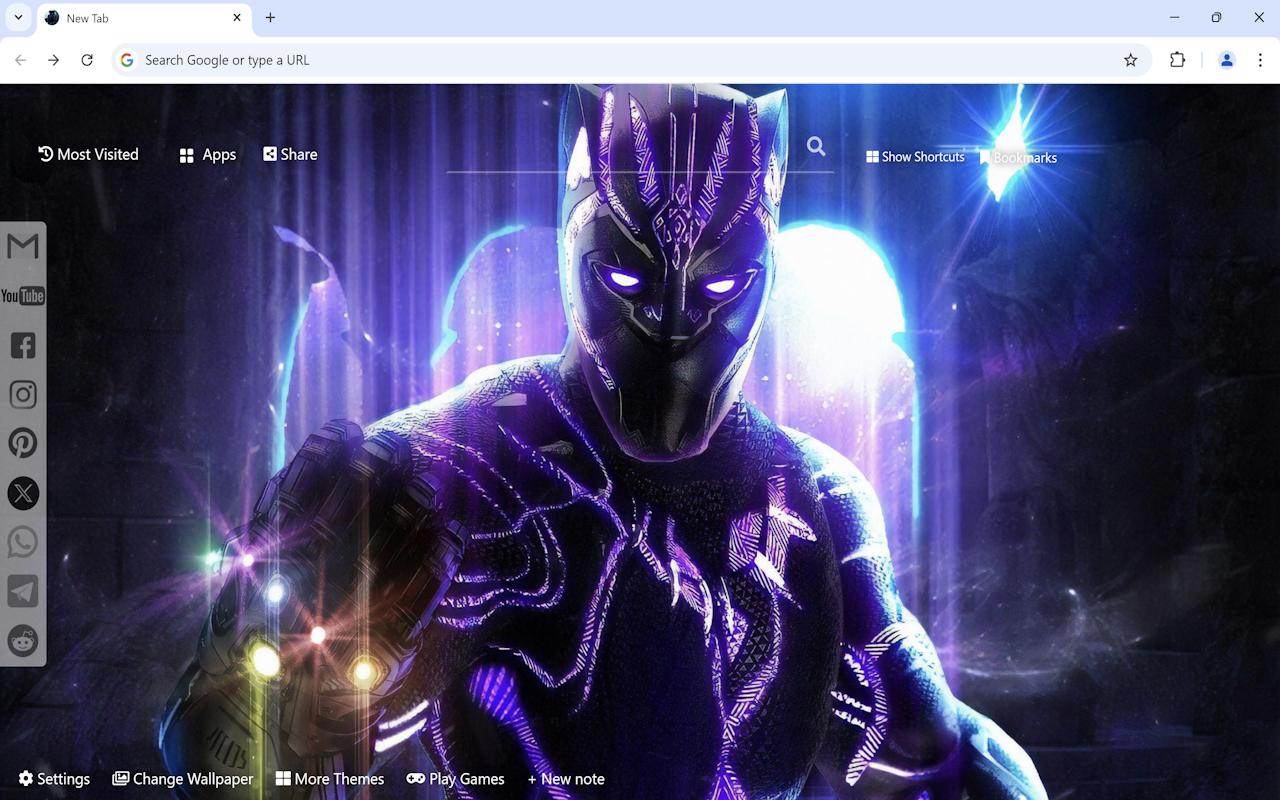Open Gmail from the sidebar
The width and height of the screenshot is (1280, 800).
(x=23, y=246)
